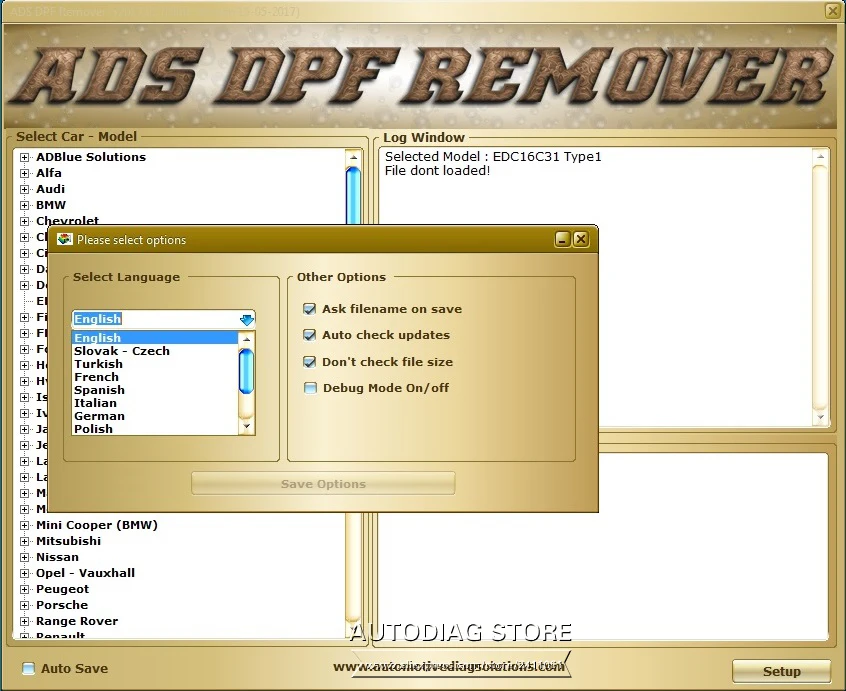Click the Setup button

781,672
